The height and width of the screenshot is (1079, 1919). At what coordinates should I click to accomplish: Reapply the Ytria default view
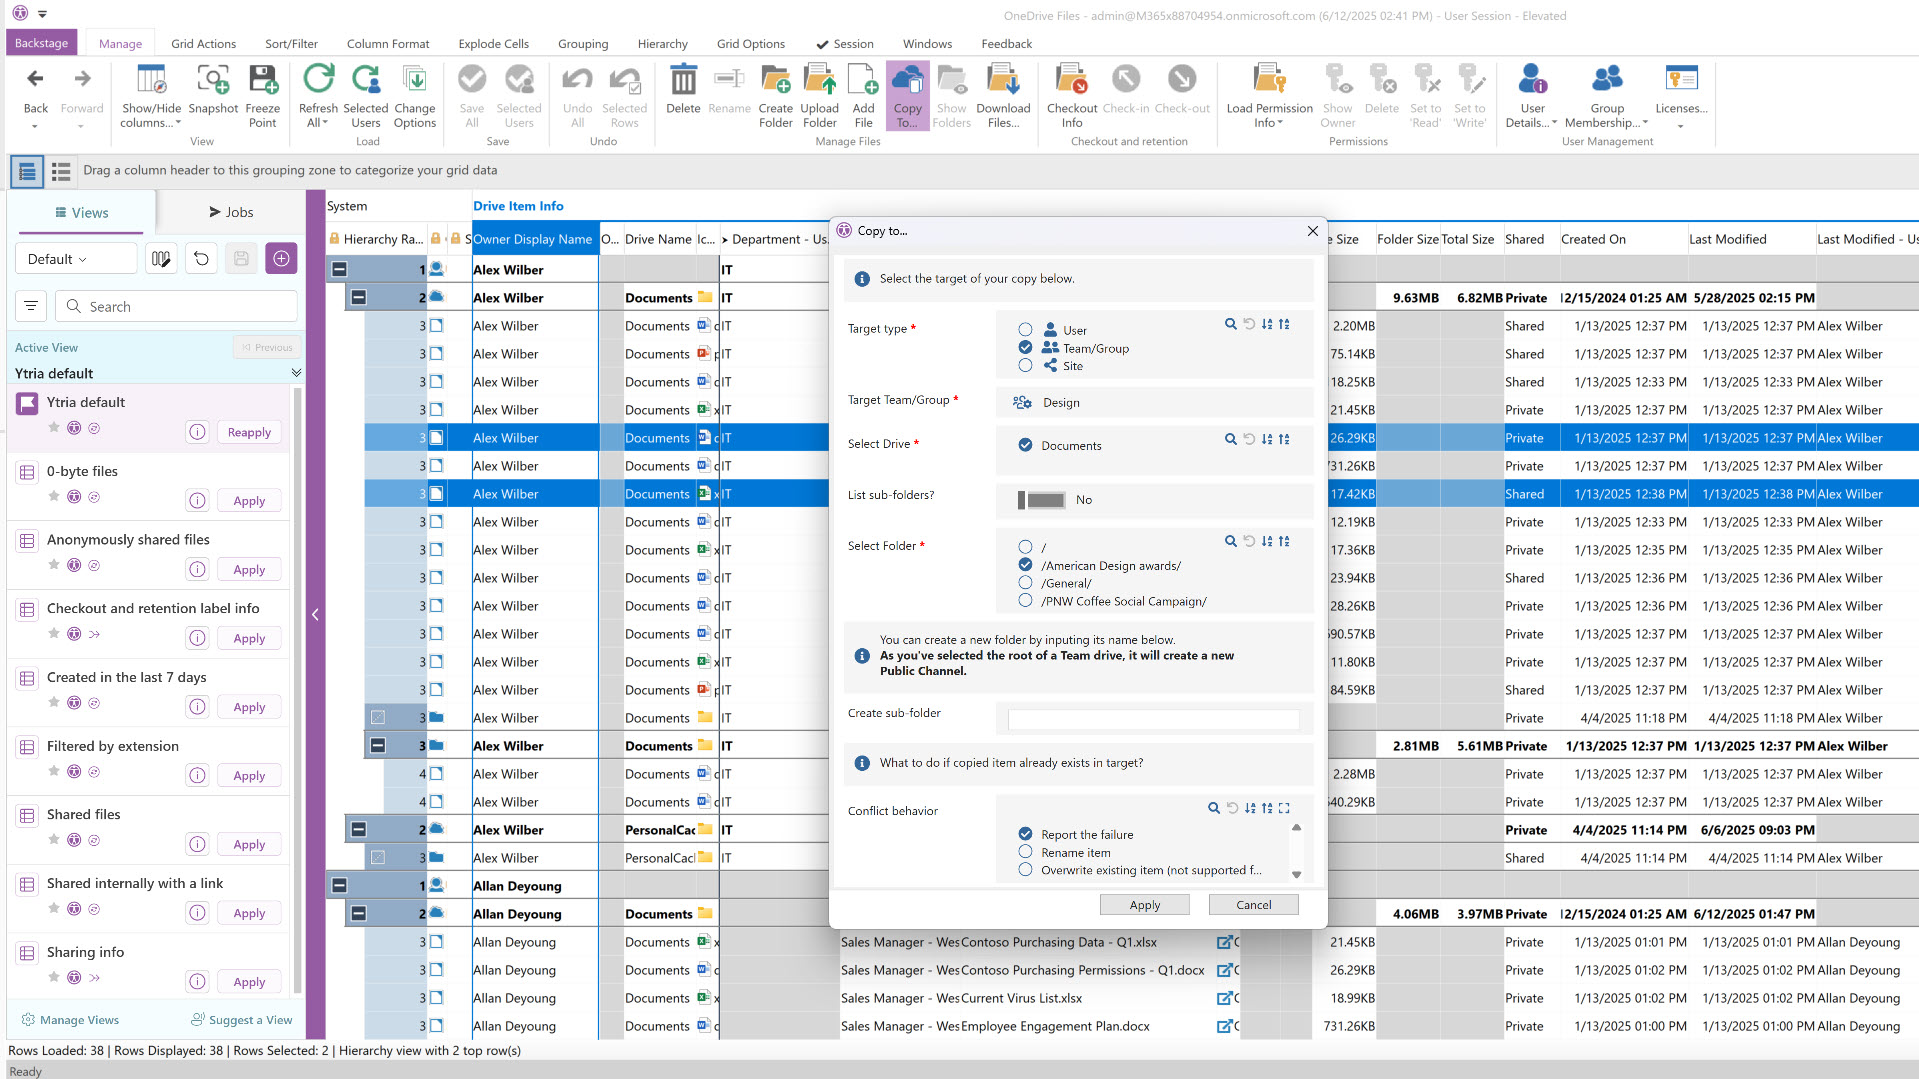coord(249,432)
